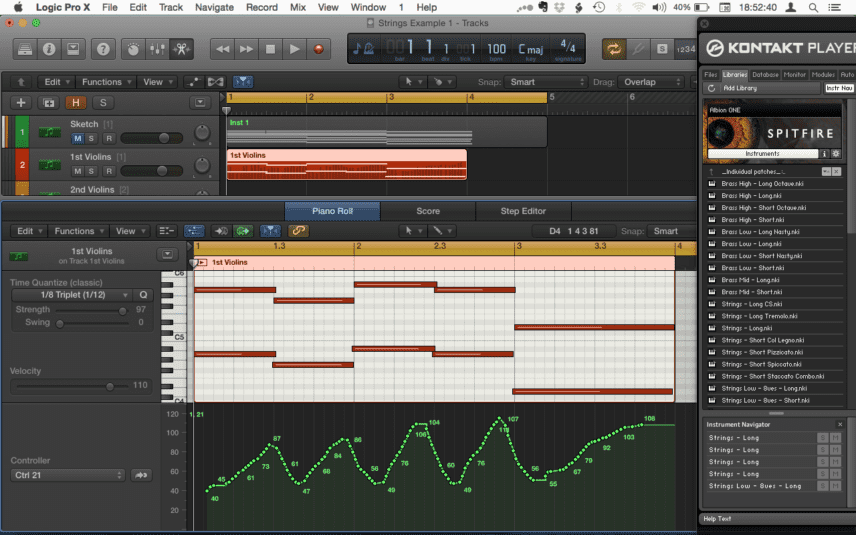This screenshot has width=856, height=535.
Task: Open the Tracks area Edit menu
Action: [56, 82]
